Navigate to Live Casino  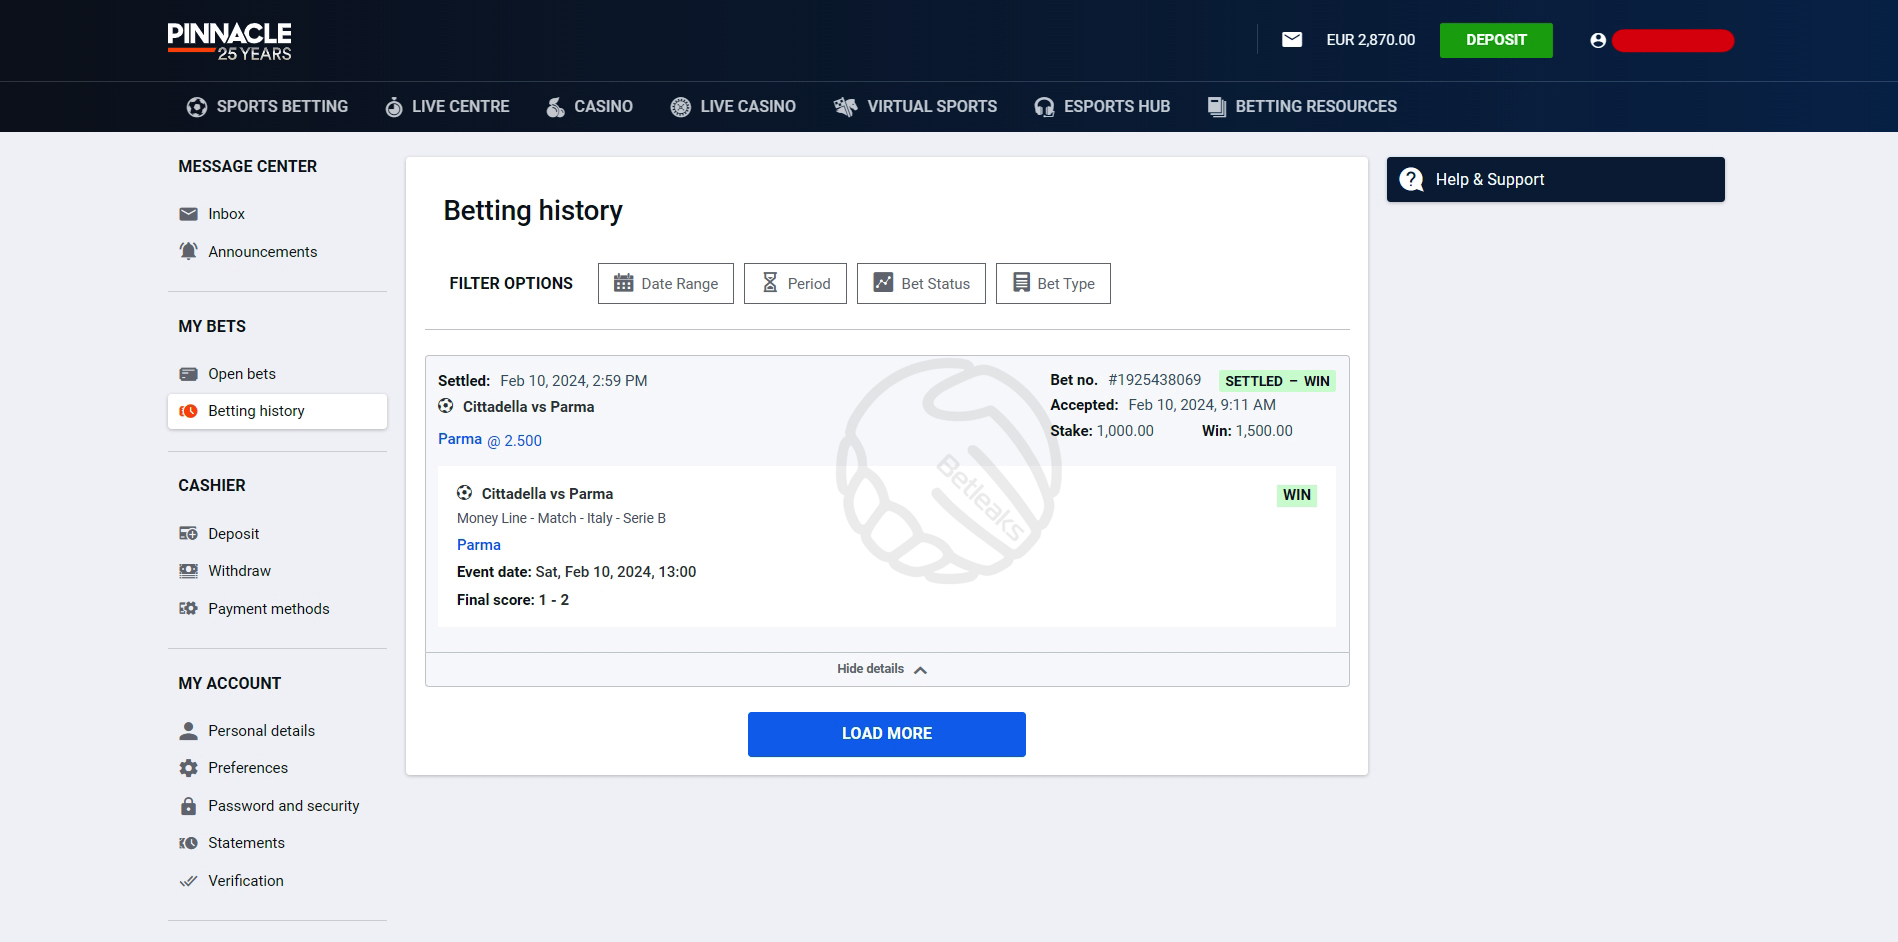click(x=733, y=107)
